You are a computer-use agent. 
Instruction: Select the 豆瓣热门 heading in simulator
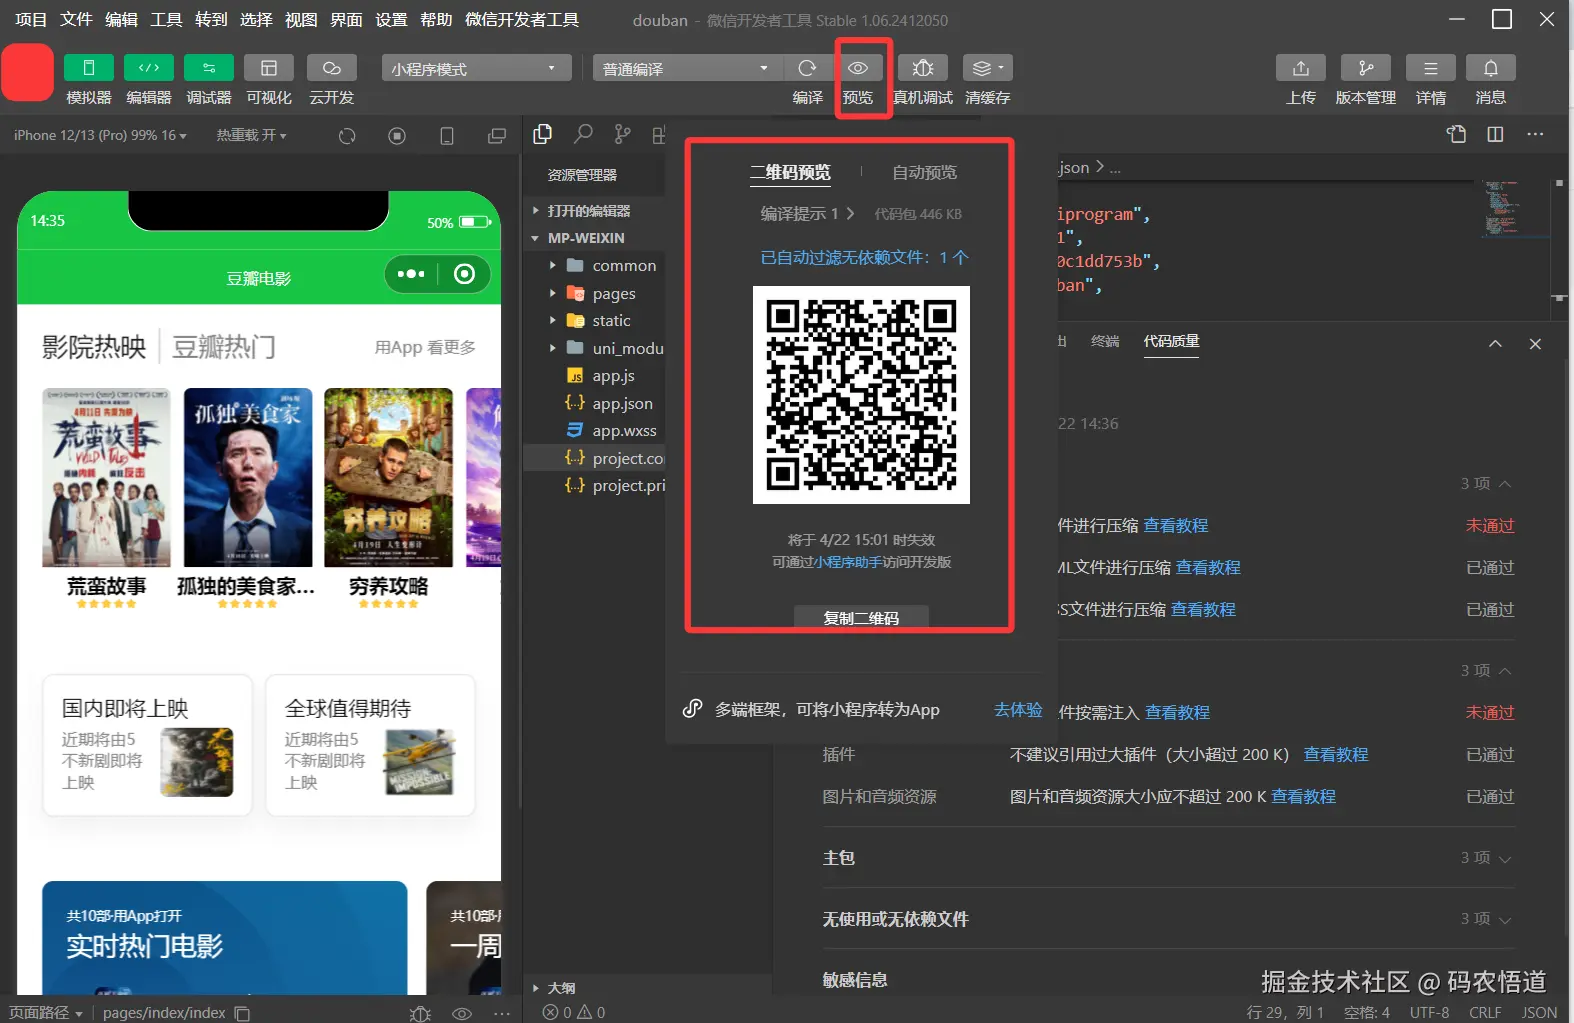[224, 347]
